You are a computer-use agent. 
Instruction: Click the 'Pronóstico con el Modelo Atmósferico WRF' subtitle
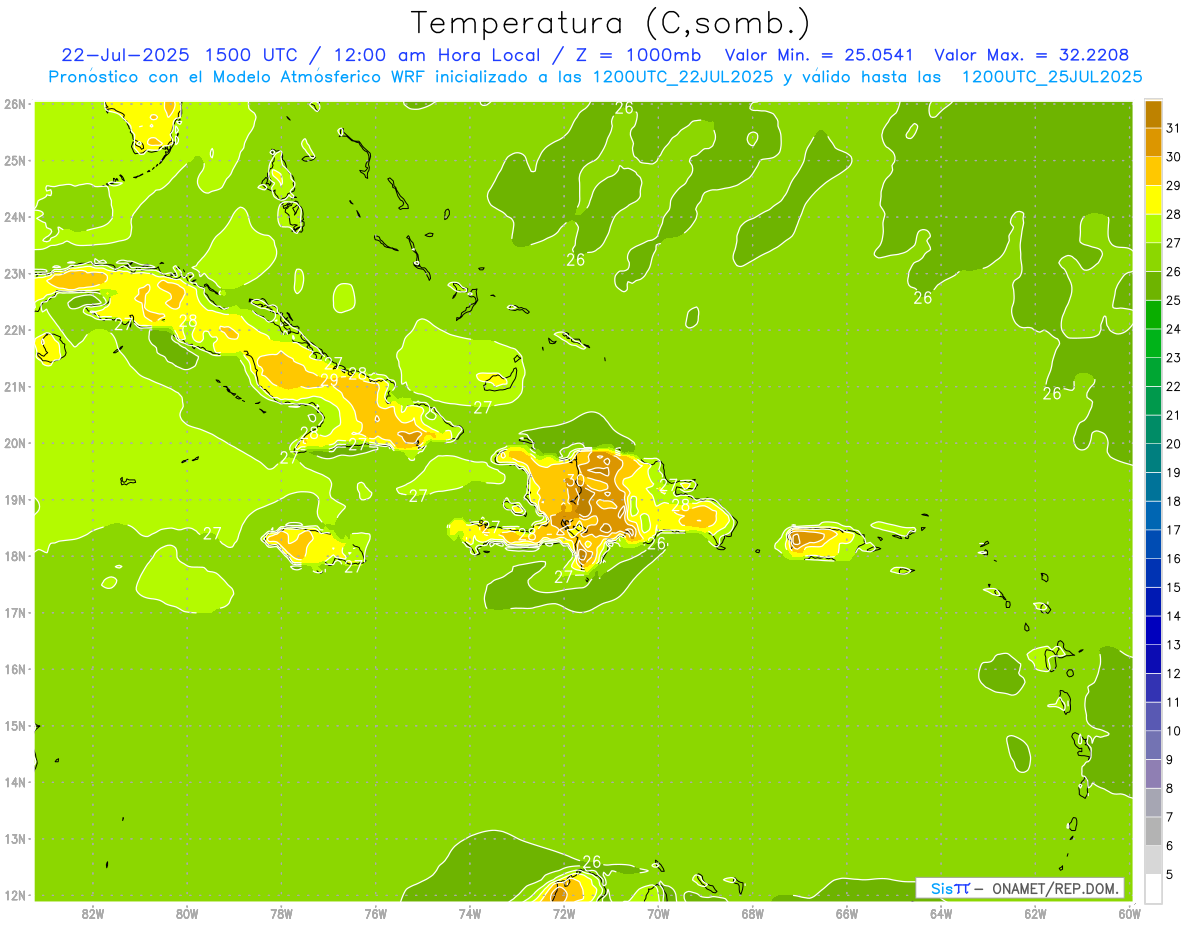coord(238,77)
